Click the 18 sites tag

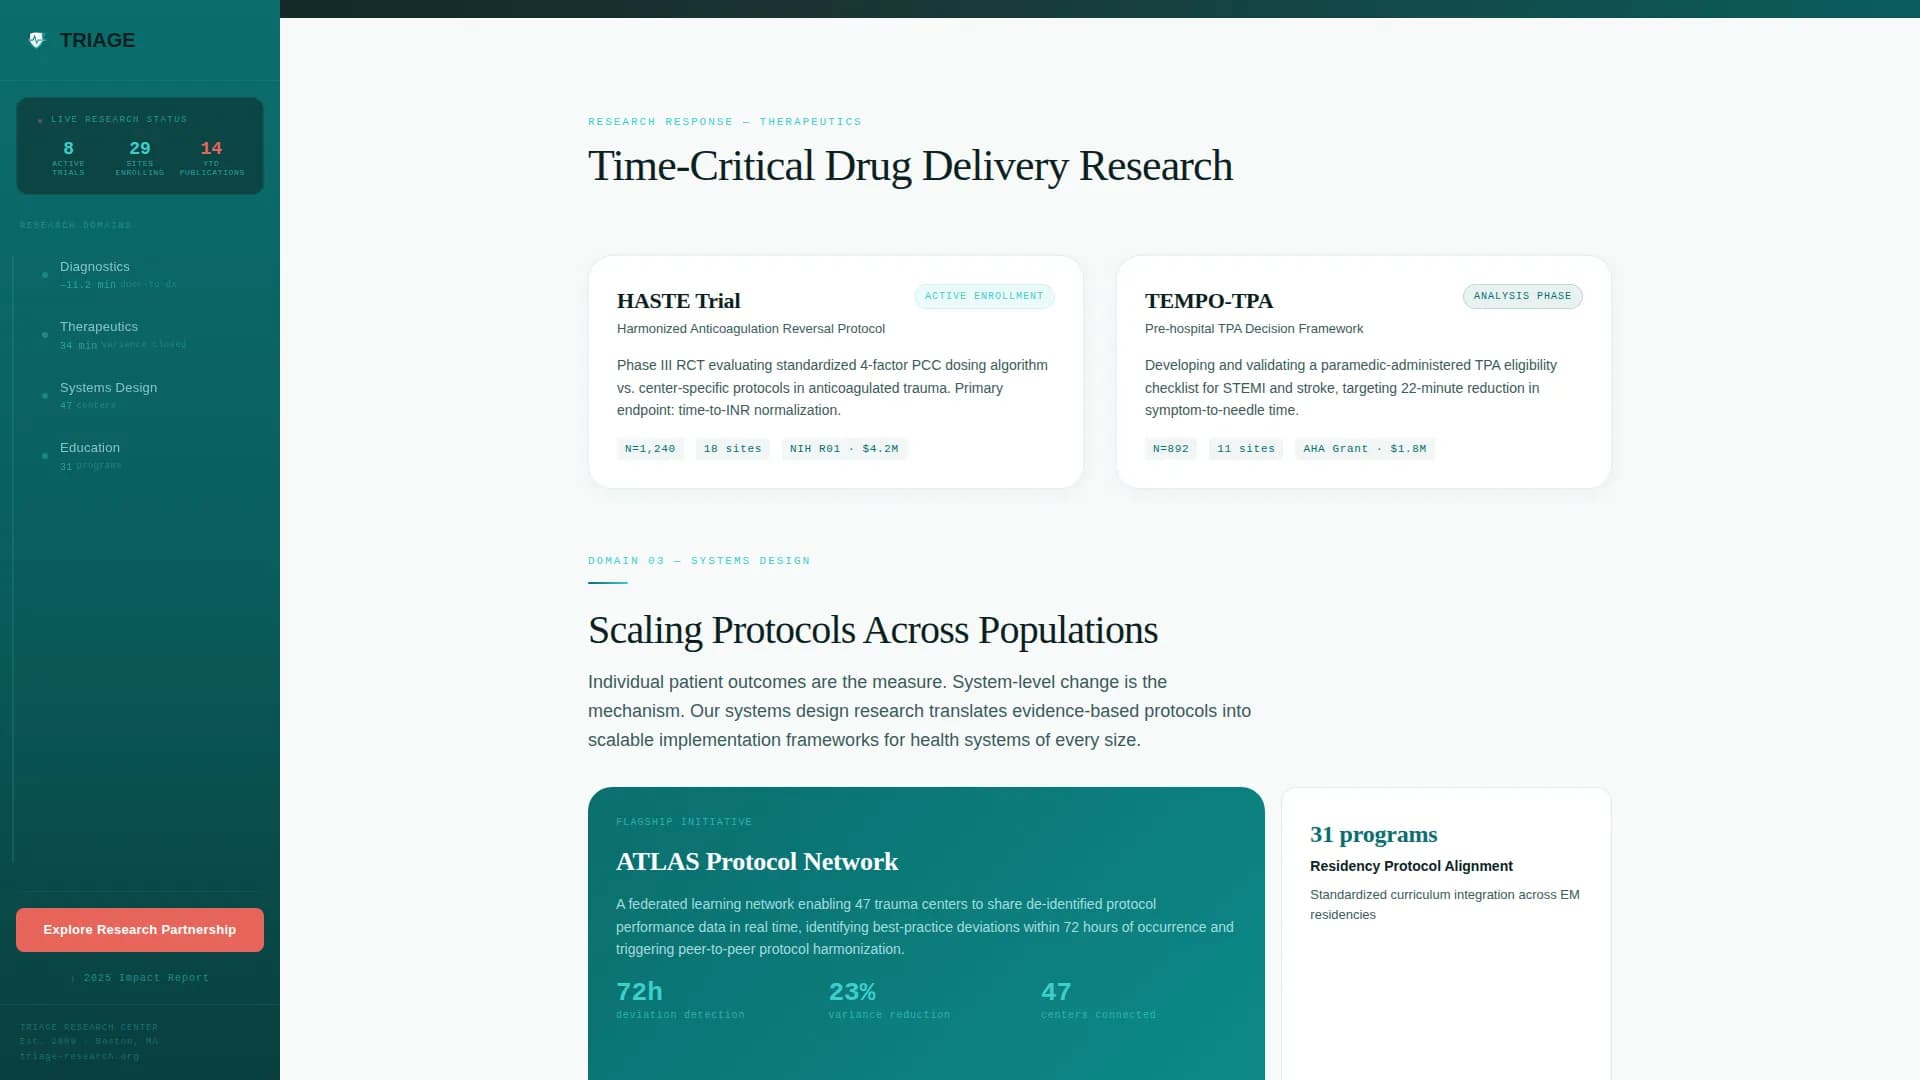click(732, 449)
